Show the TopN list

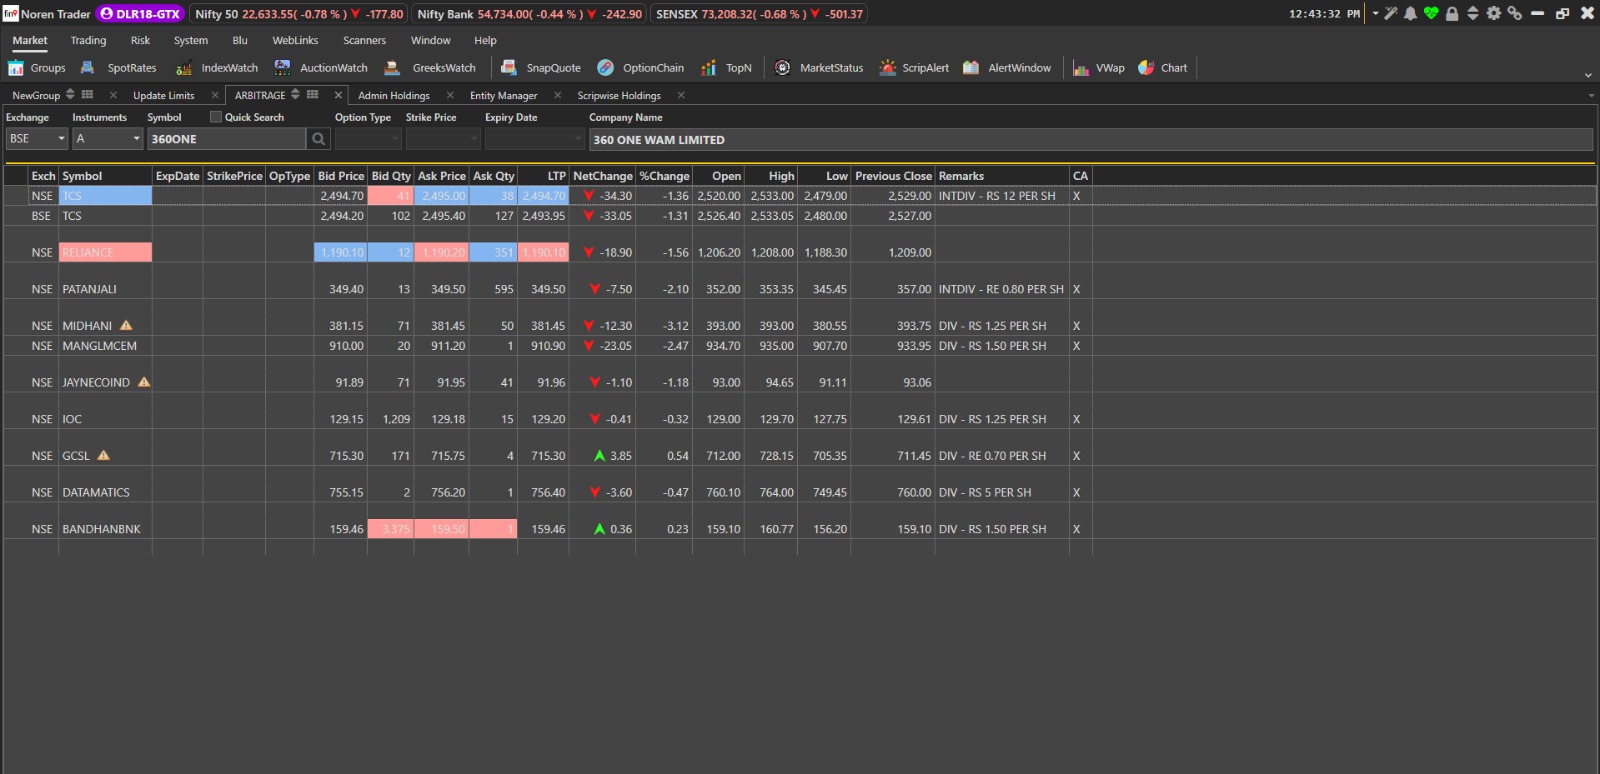(x=726, y=68)
